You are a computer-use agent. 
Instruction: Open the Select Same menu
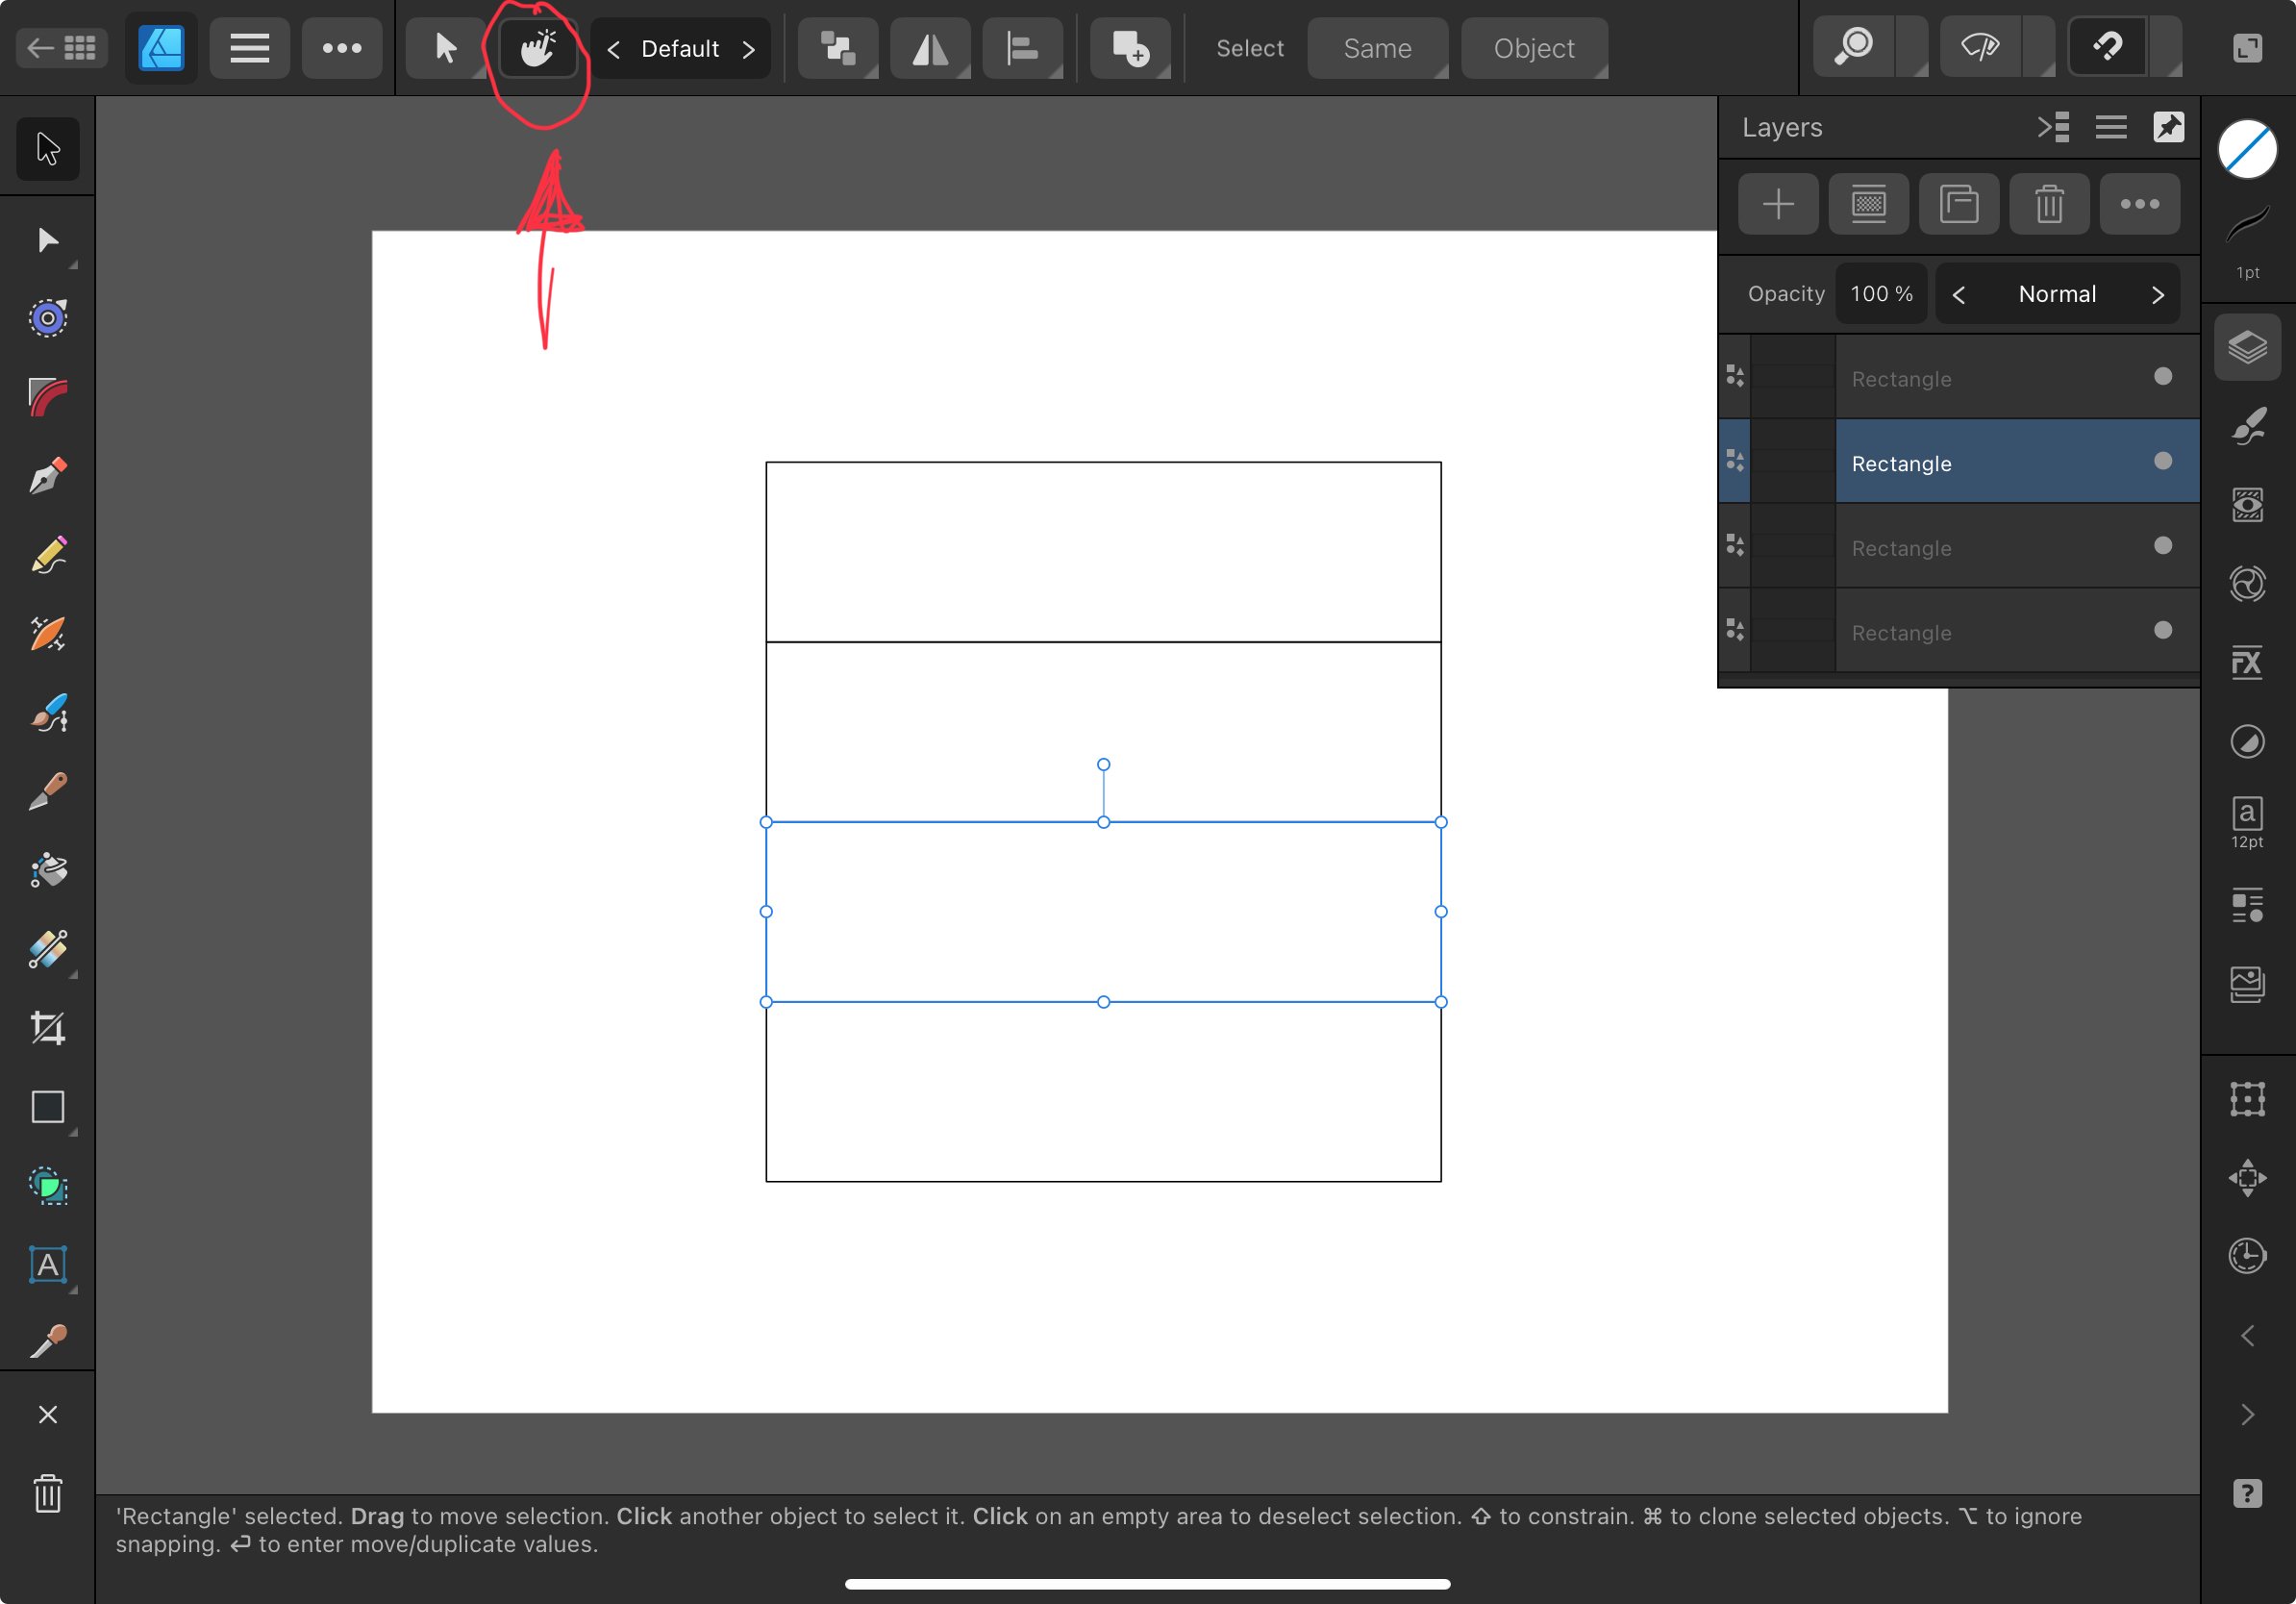[x=1377, y=48]
